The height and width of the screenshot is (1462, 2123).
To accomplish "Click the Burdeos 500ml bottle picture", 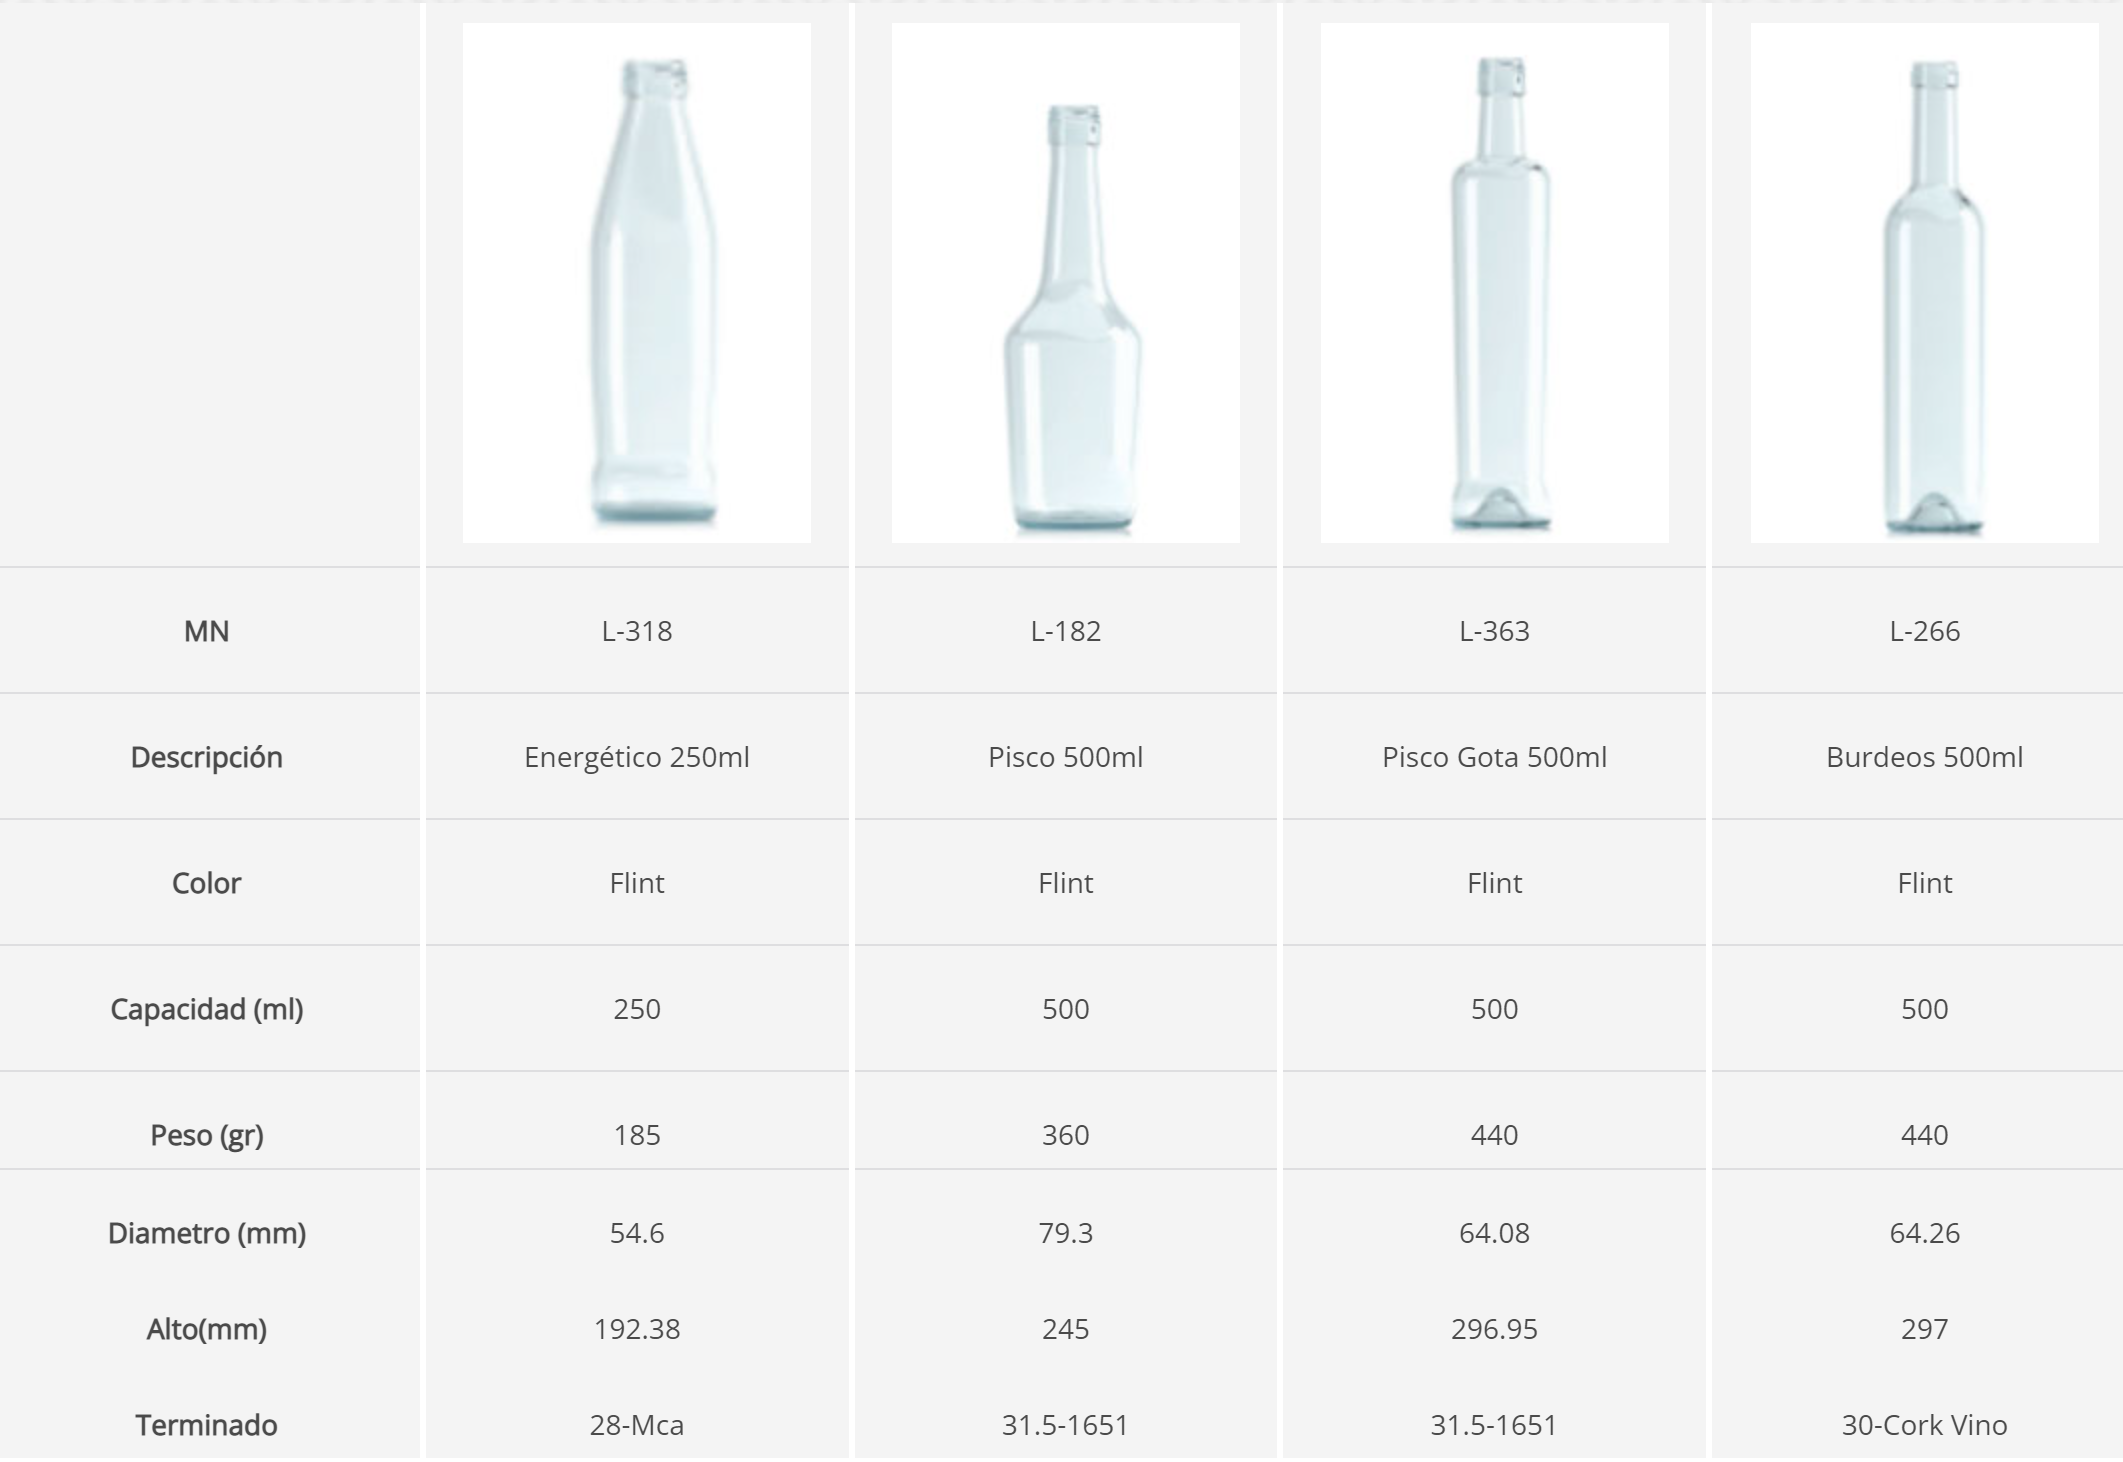I will [1924, 283].
